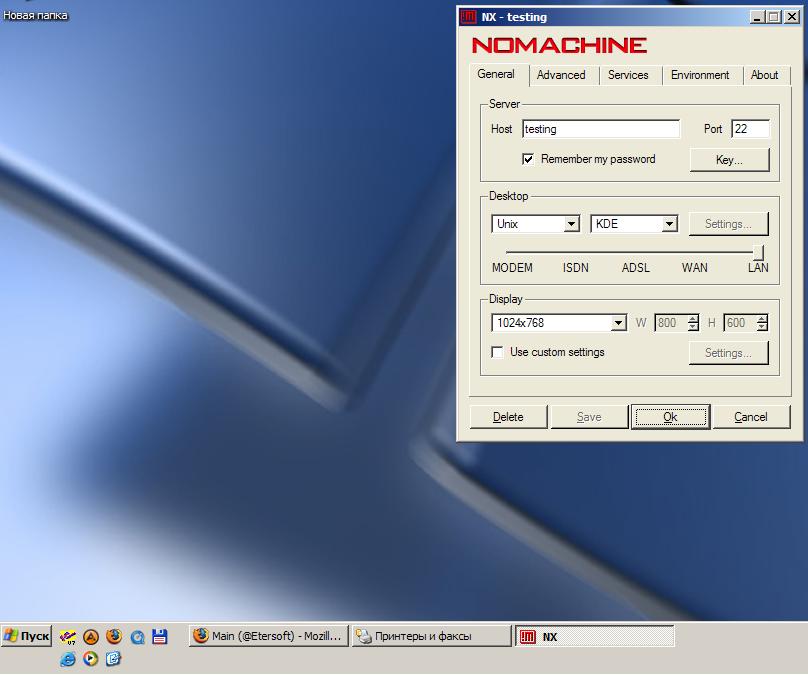The width and height of the screenshot is (808, 675).
Task: Launch Internet Explorer from quick launch
Action: (x=68, y=658)
